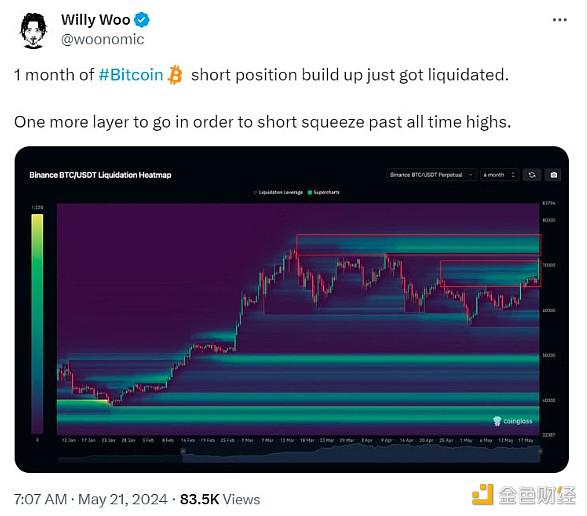Open the 6 month timeframe selector
Image resolution: width=587 pixels, height=516 pixels.
[499, 175]
